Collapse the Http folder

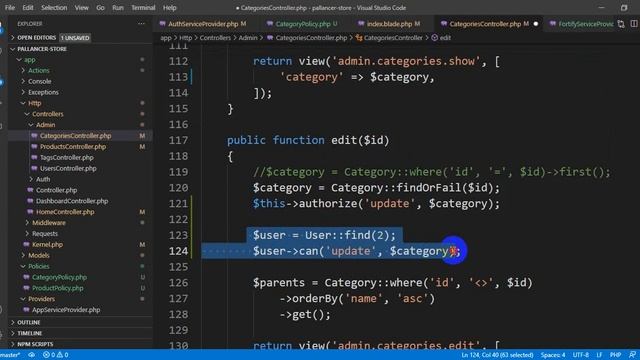point(34,103)
